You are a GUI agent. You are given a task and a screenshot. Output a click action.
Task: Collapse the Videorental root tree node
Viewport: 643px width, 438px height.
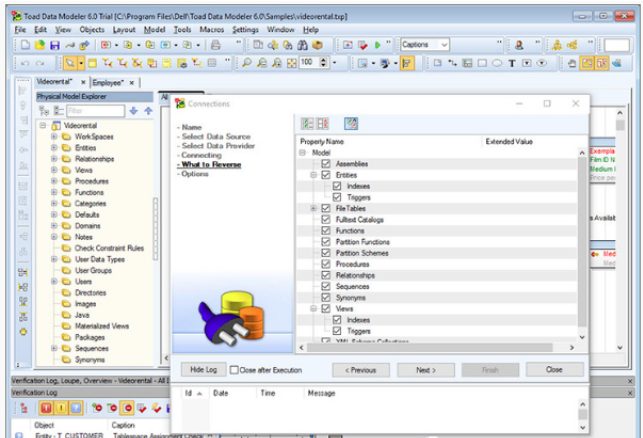click(x=43, y=125)
